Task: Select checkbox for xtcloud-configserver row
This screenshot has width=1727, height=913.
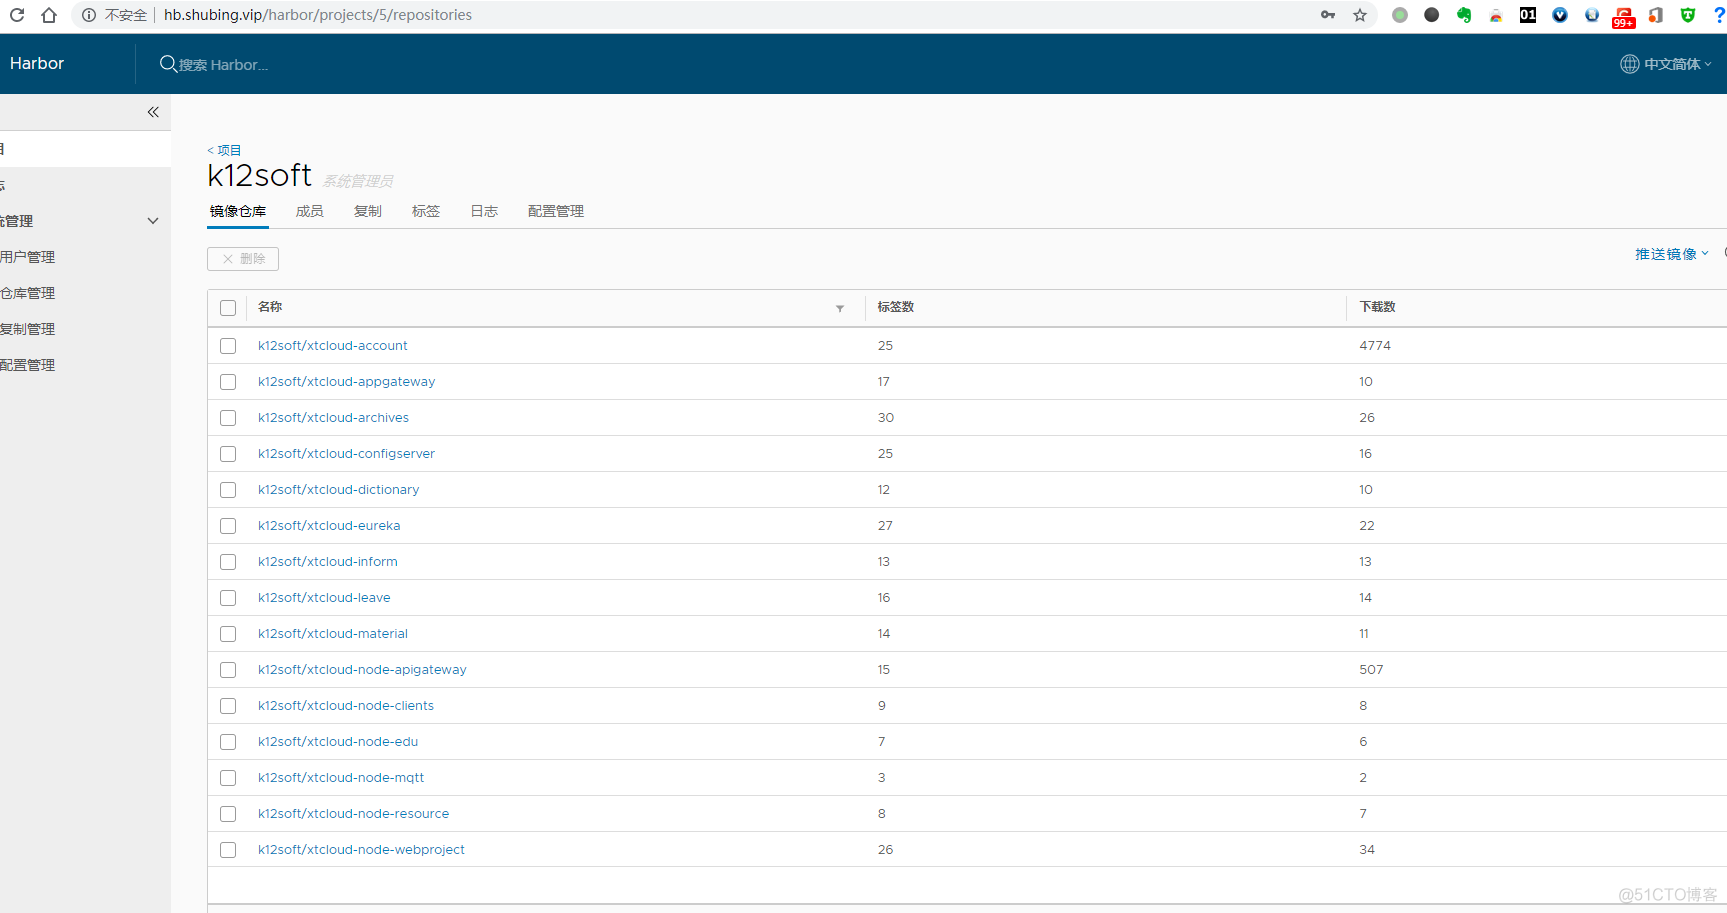Action: click(x=228, y=454)
